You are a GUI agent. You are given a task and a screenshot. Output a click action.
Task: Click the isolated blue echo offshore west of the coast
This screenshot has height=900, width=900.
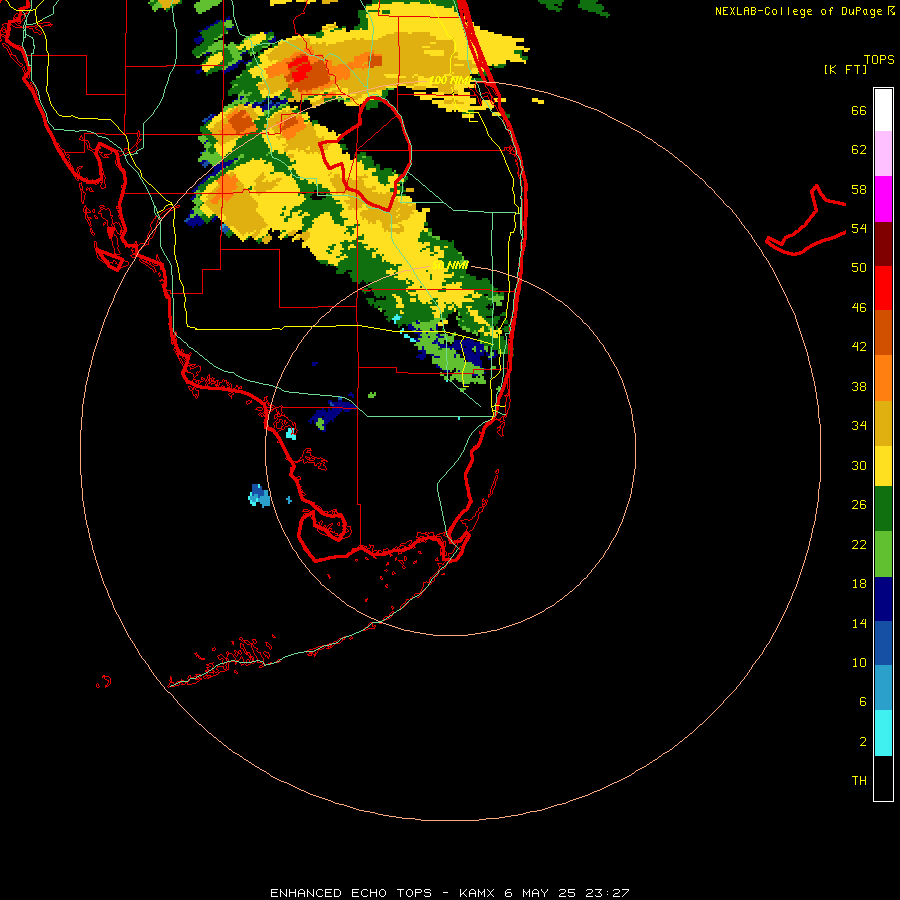(259, 495)
